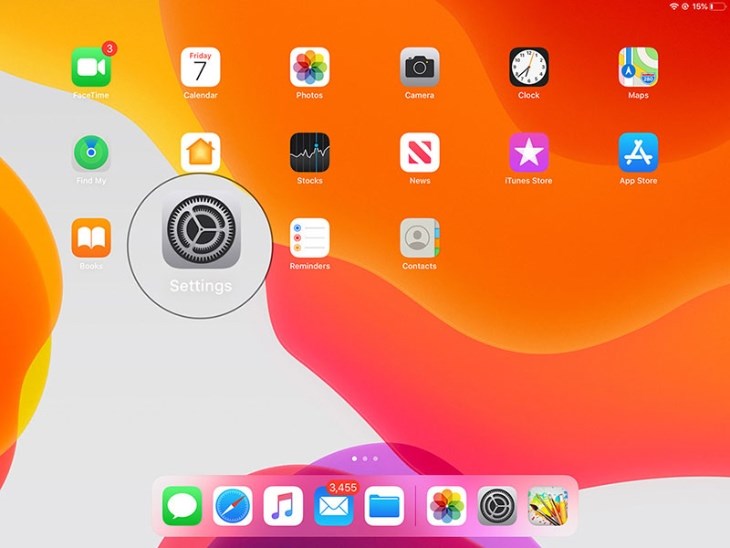The width and height of the screenshot is (730, 548).
Task: Open the Contacts app
Action: coord(419,238)
